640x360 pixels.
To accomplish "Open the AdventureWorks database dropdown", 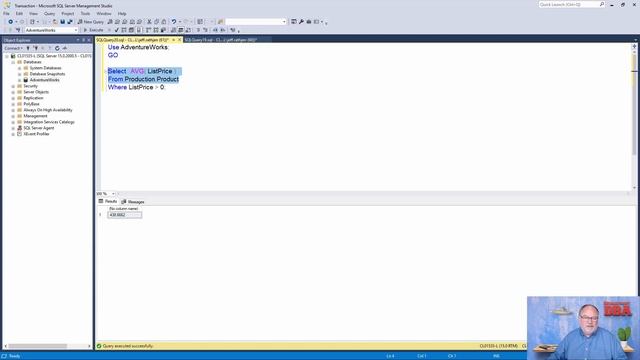I will [76, 30].
